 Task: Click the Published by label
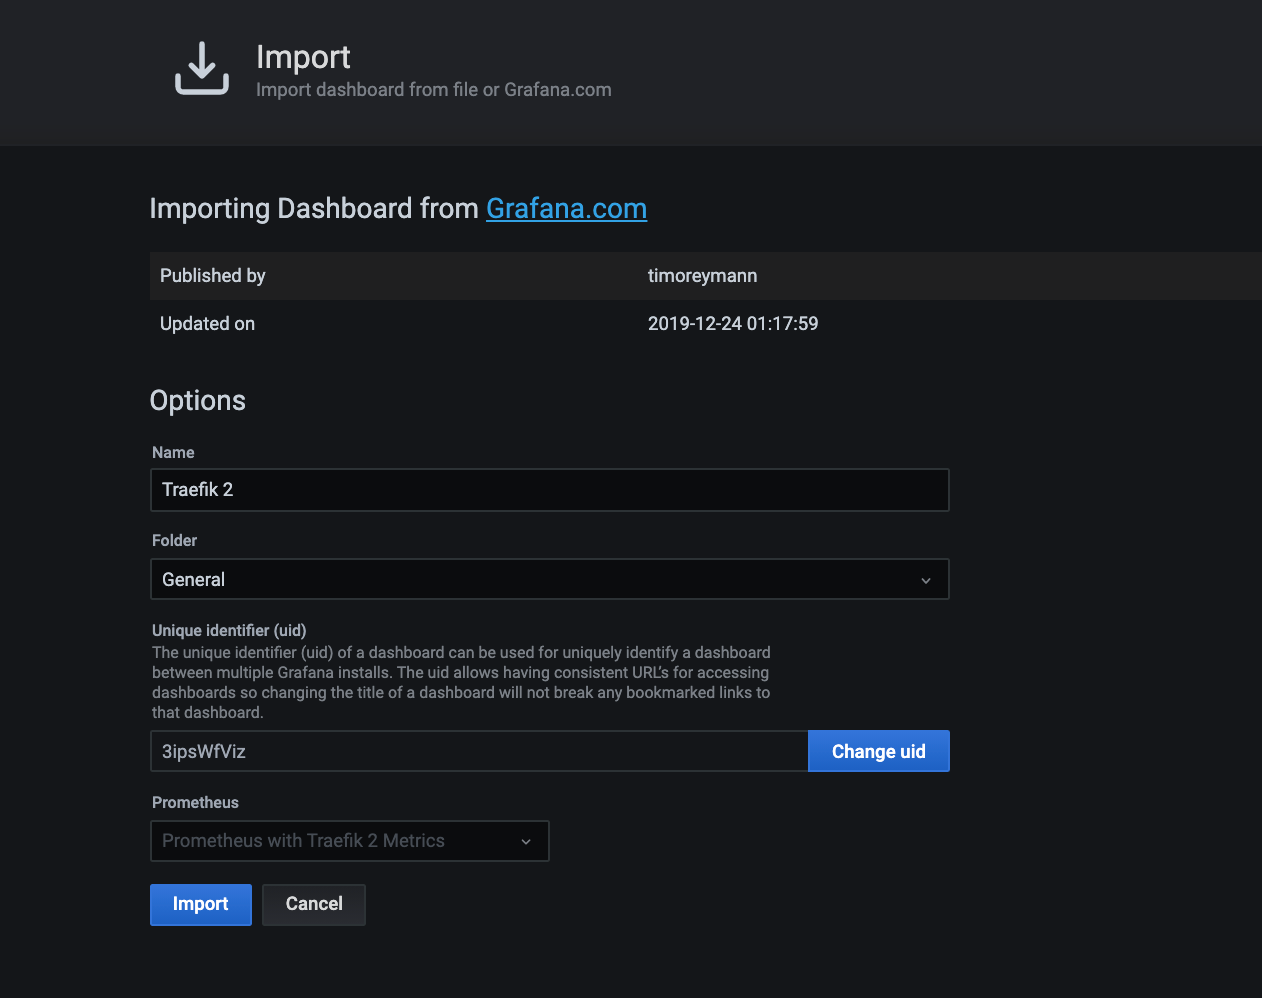(213, 276)
